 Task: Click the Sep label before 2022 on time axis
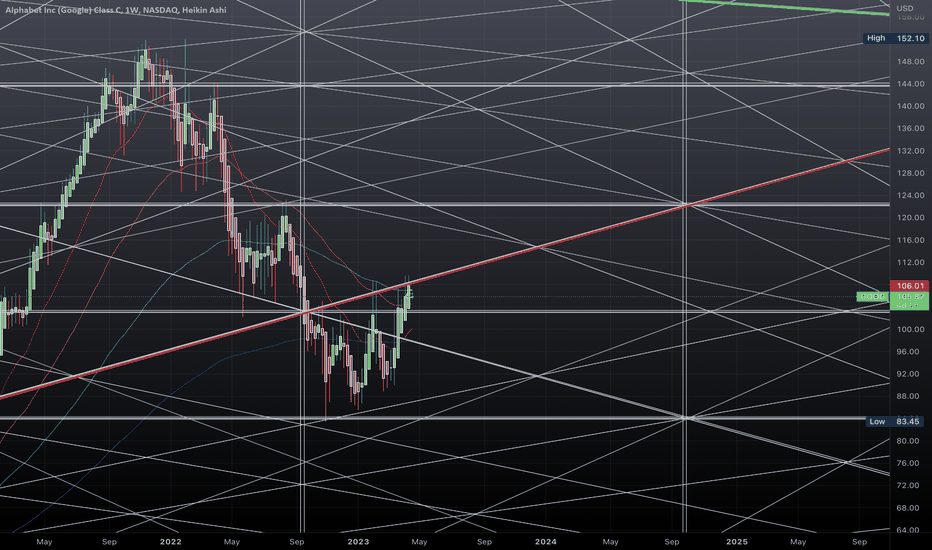pos(109,542)
